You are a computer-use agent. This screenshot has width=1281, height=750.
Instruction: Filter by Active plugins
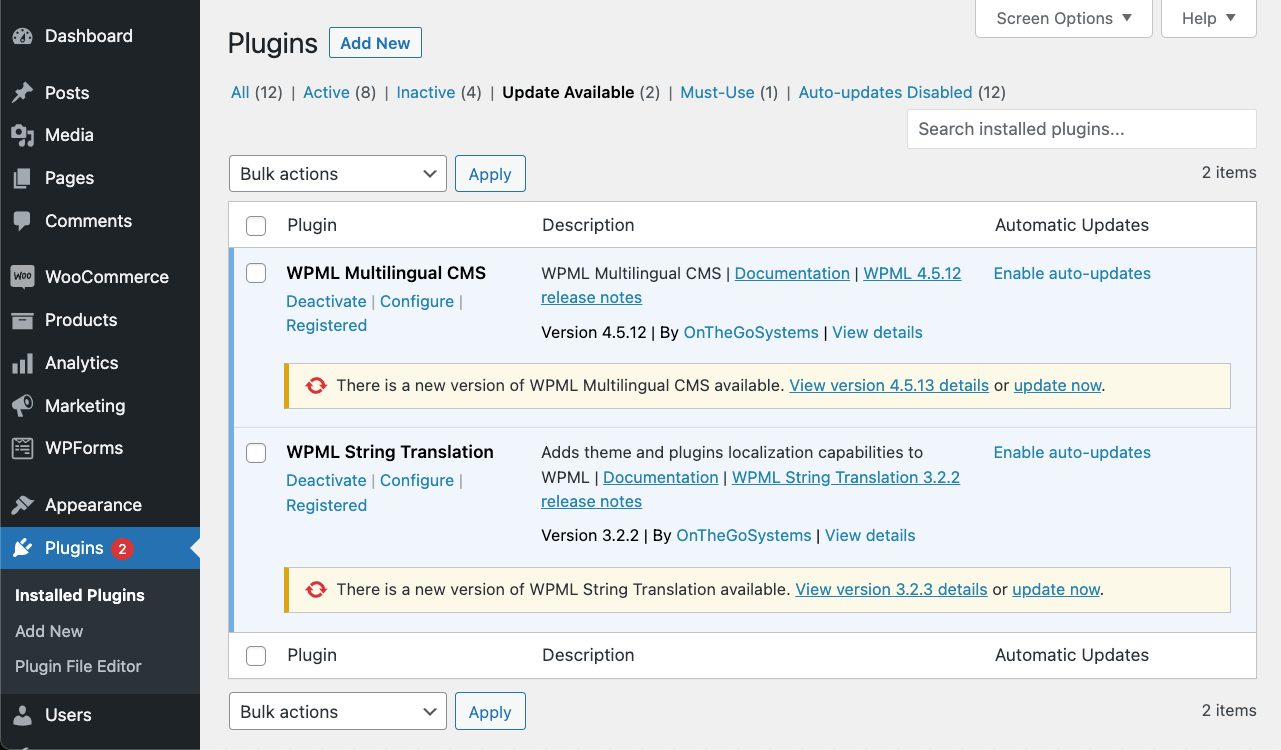[x=326, y=92]
